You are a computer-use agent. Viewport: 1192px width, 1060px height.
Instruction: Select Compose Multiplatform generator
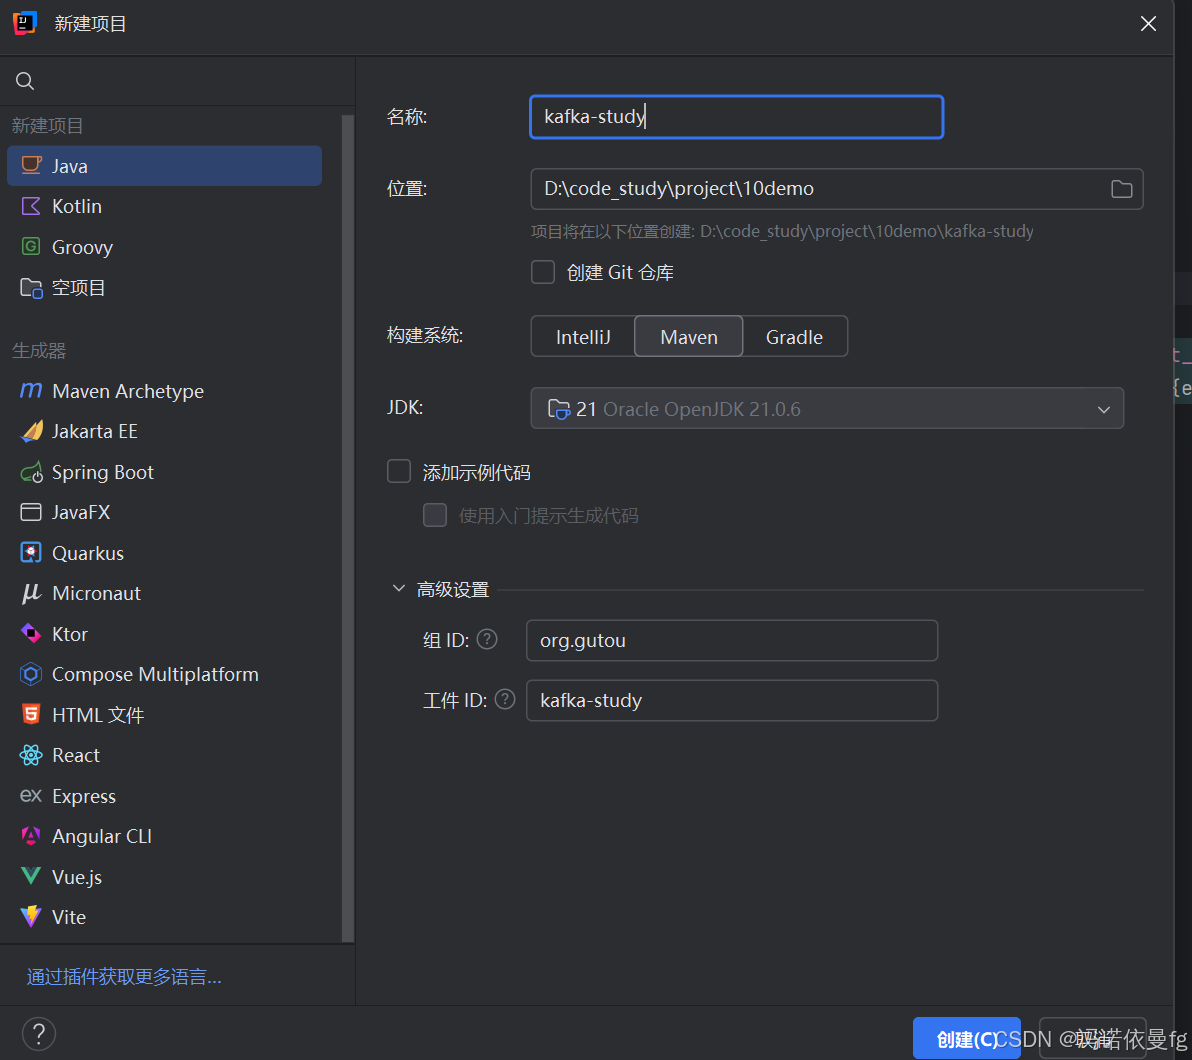click(164, 674)
